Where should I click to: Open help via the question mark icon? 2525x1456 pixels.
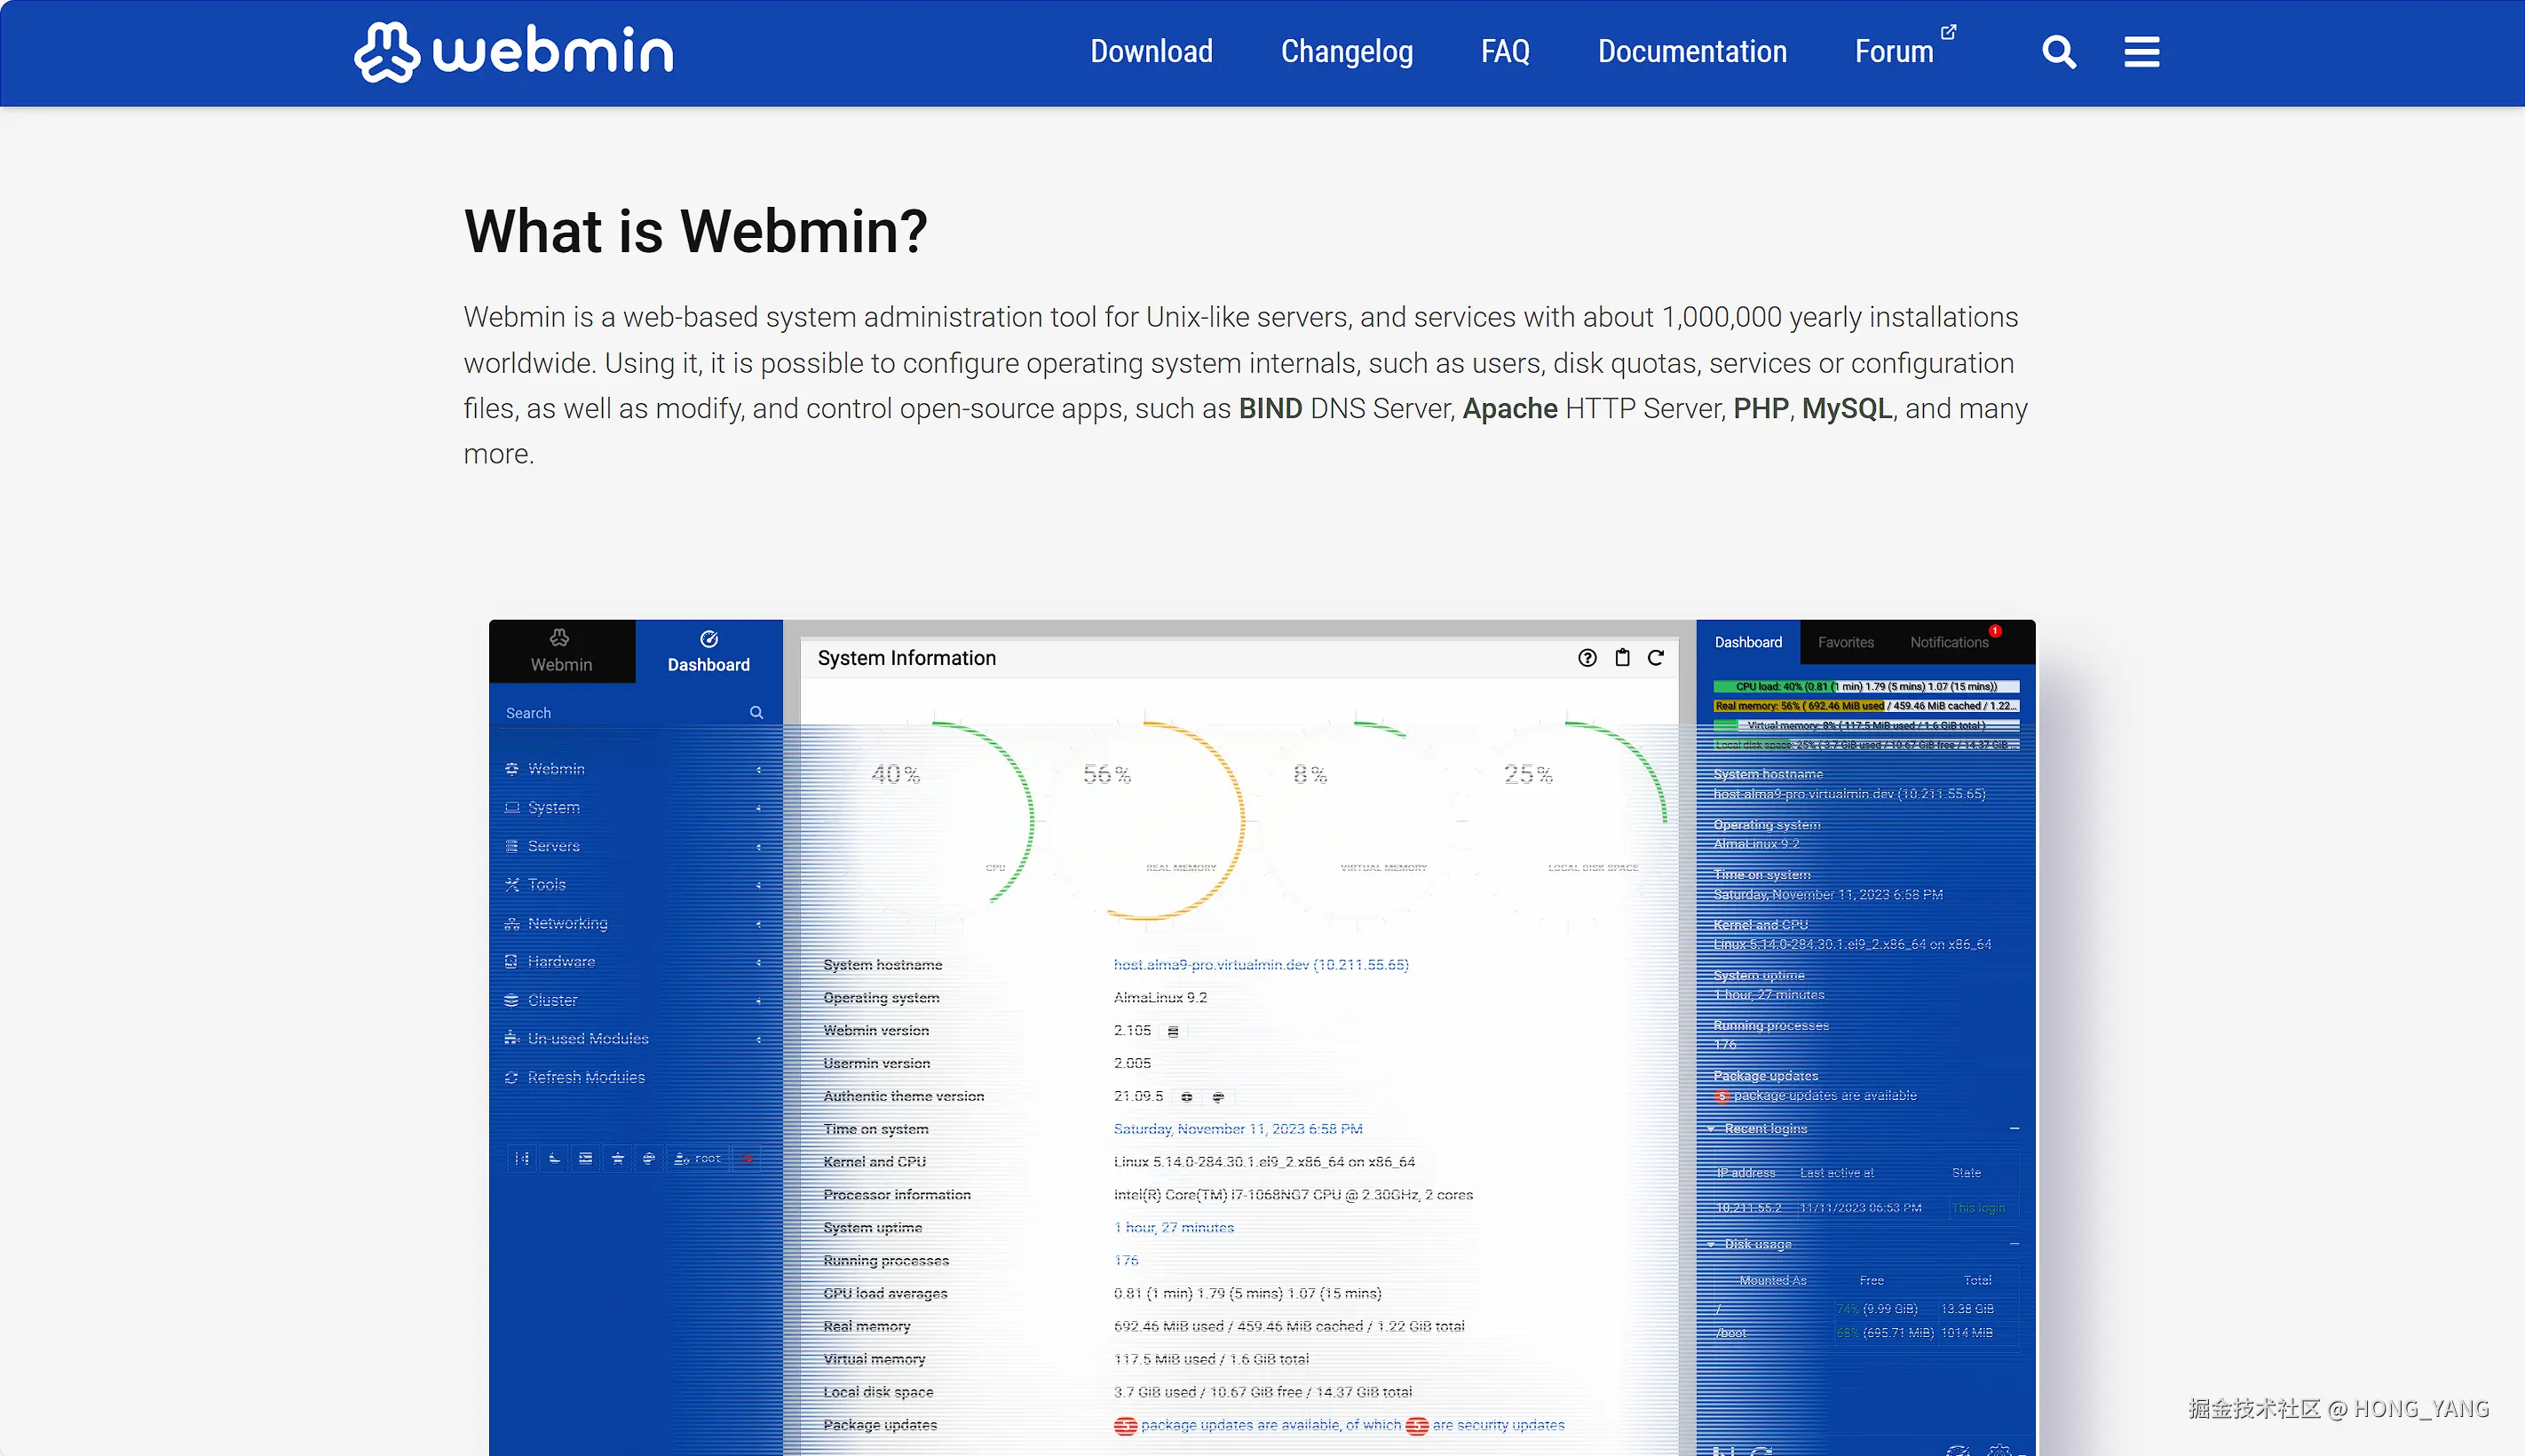(1587, 658)
